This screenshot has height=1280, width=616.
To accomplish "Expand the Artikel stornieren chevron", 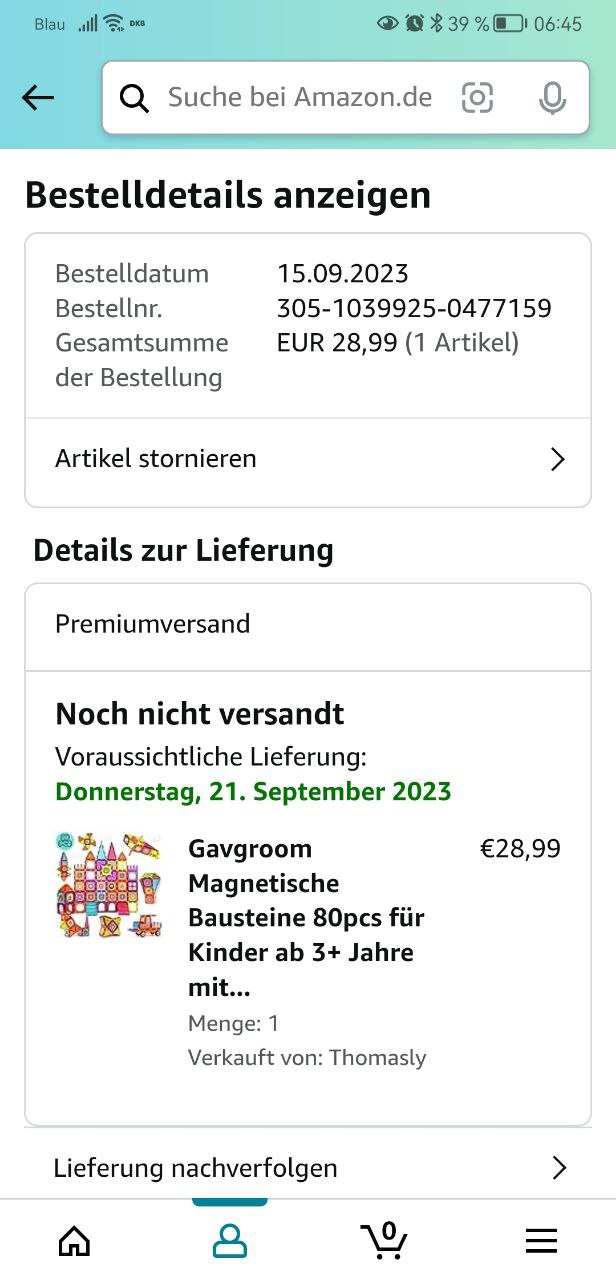I will click(x=558, y=459).
